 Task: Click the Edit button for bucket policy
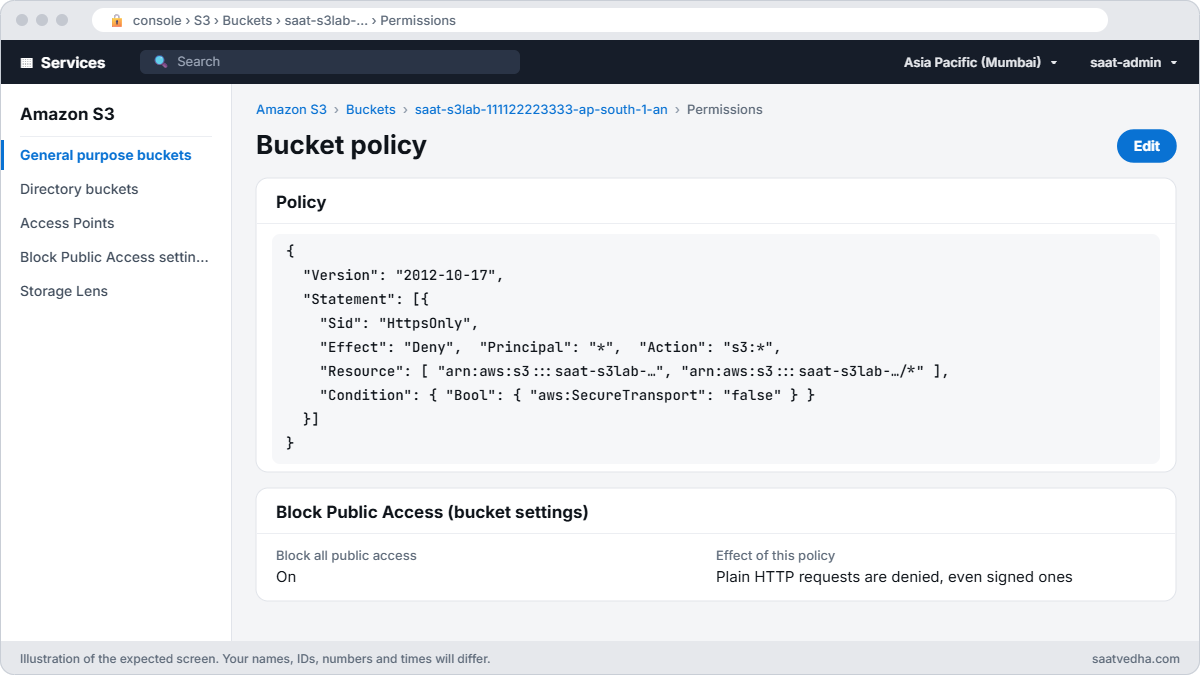1146,146
